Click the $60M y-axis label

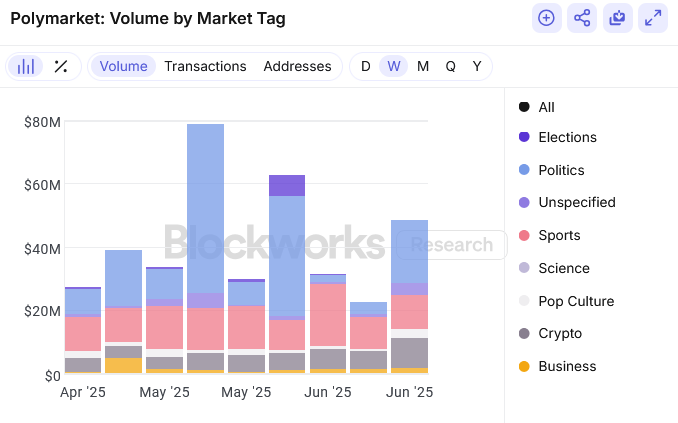tap(42, 186)
